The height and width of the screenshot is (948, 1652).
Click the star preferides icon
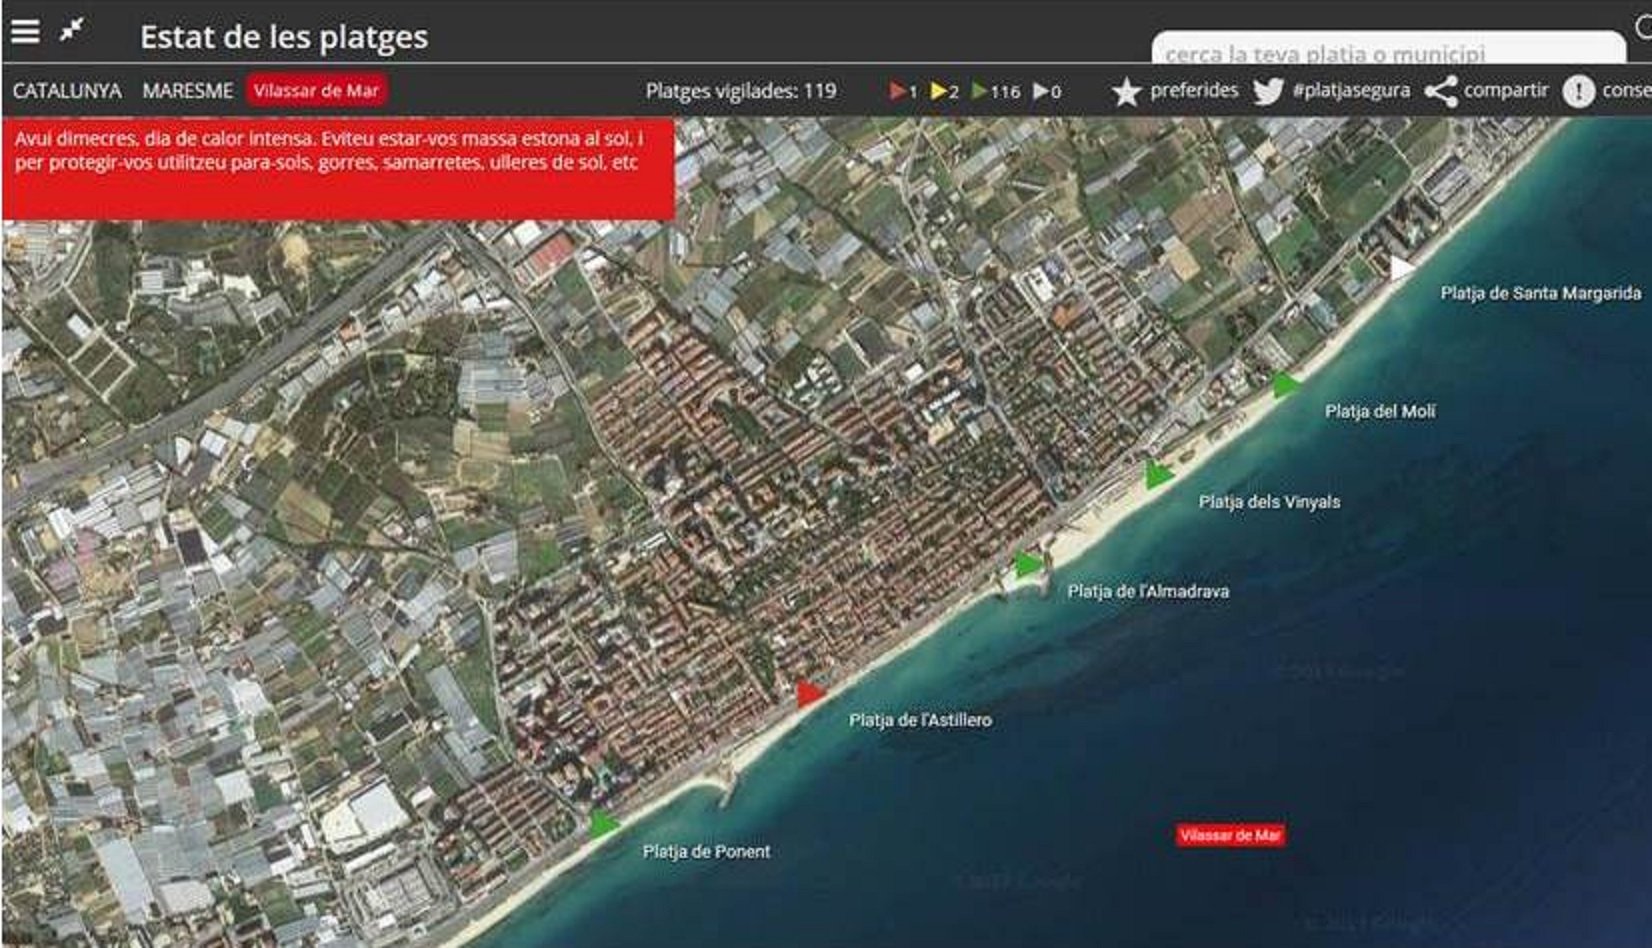1126,92
